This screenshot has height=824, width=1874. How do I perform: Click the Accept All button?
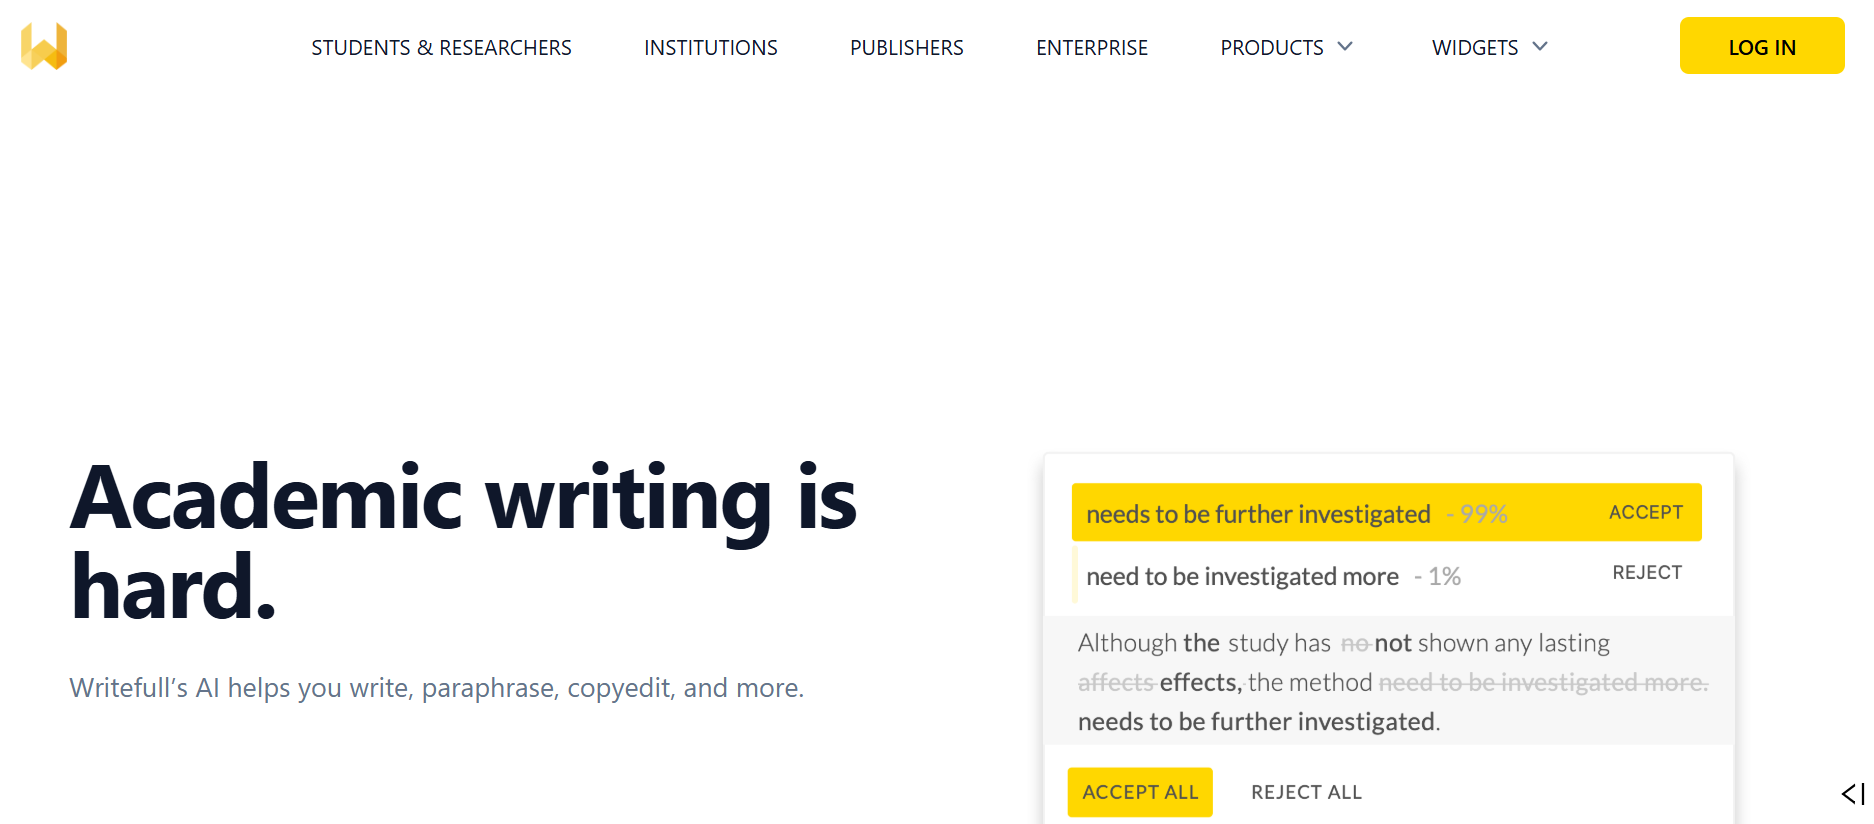1140,792
